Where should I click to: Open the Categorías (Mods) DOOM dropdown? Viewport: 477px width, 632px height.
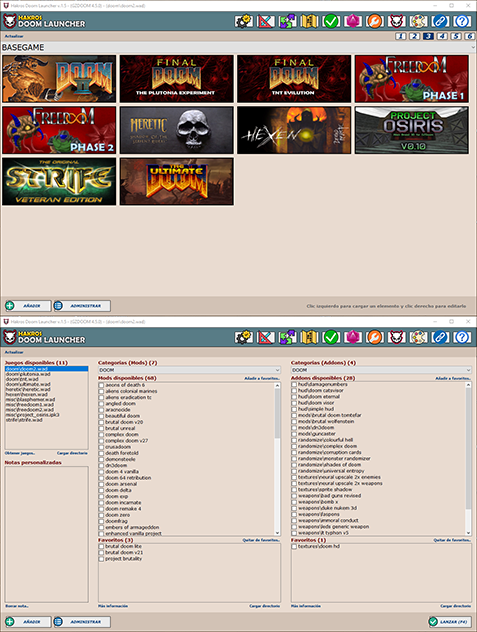coord(189,370)
